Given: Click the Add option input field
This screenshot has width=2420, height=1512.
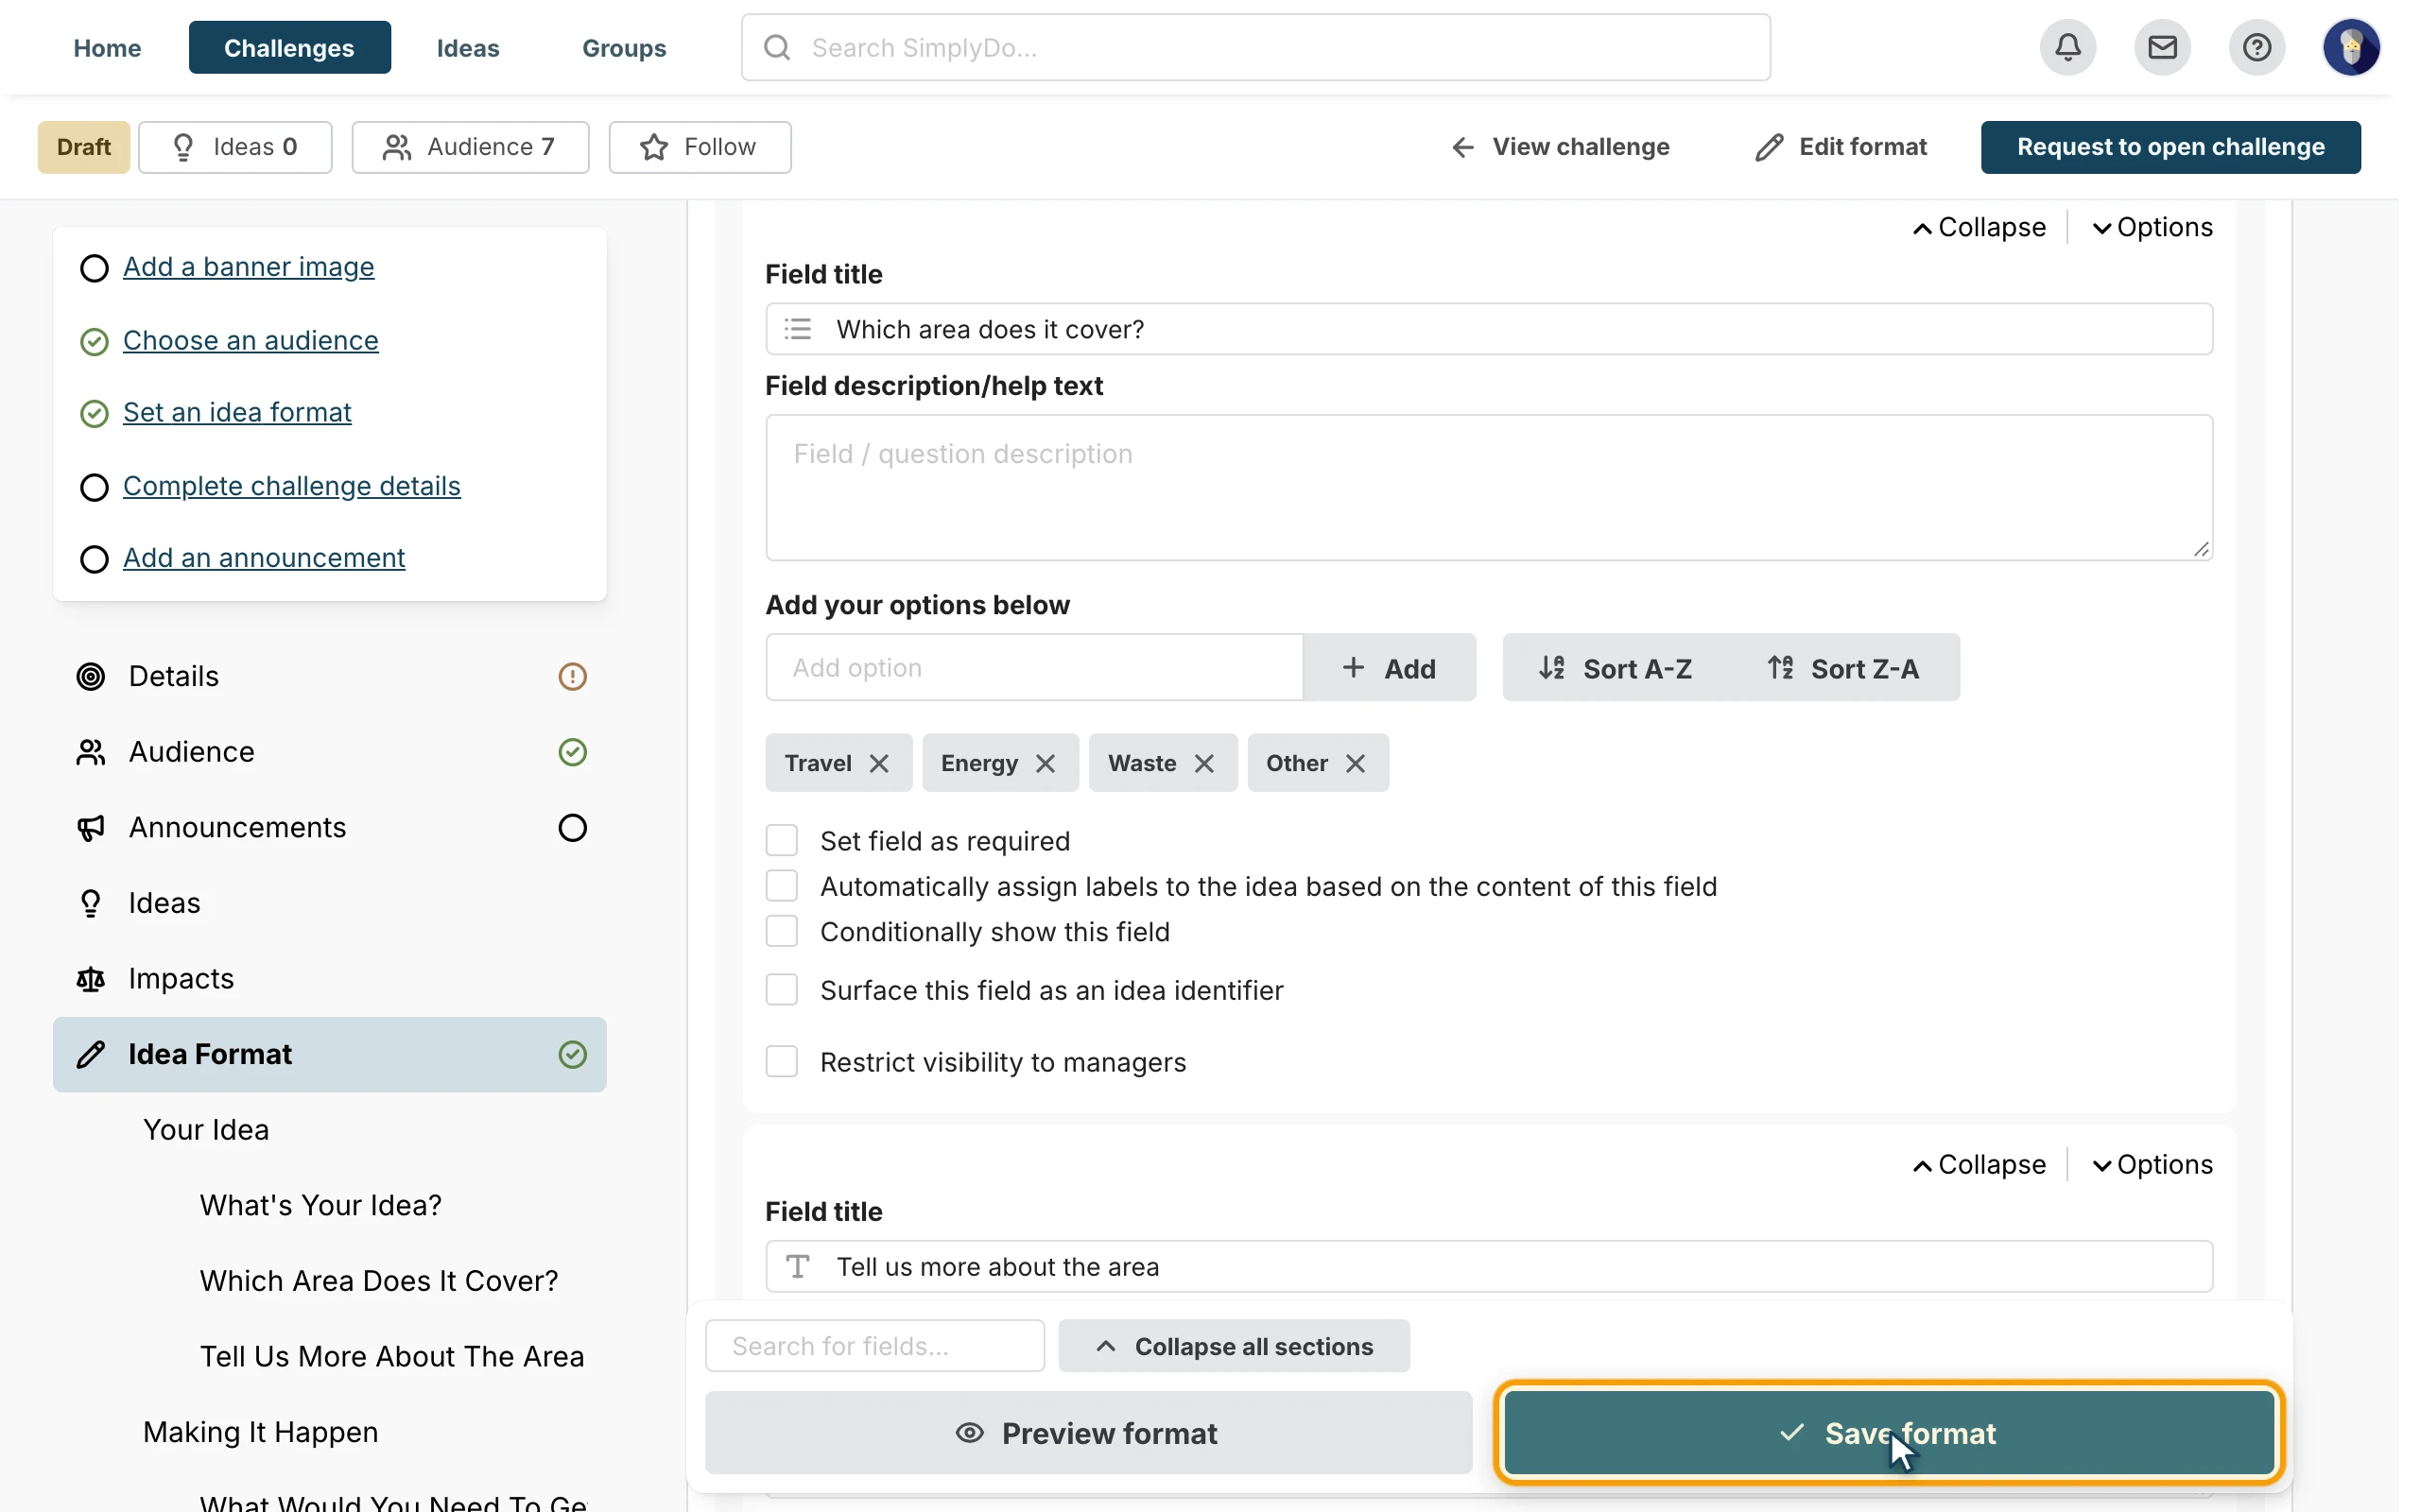Looking at the screenshot, I should [x=1034, y=668].
